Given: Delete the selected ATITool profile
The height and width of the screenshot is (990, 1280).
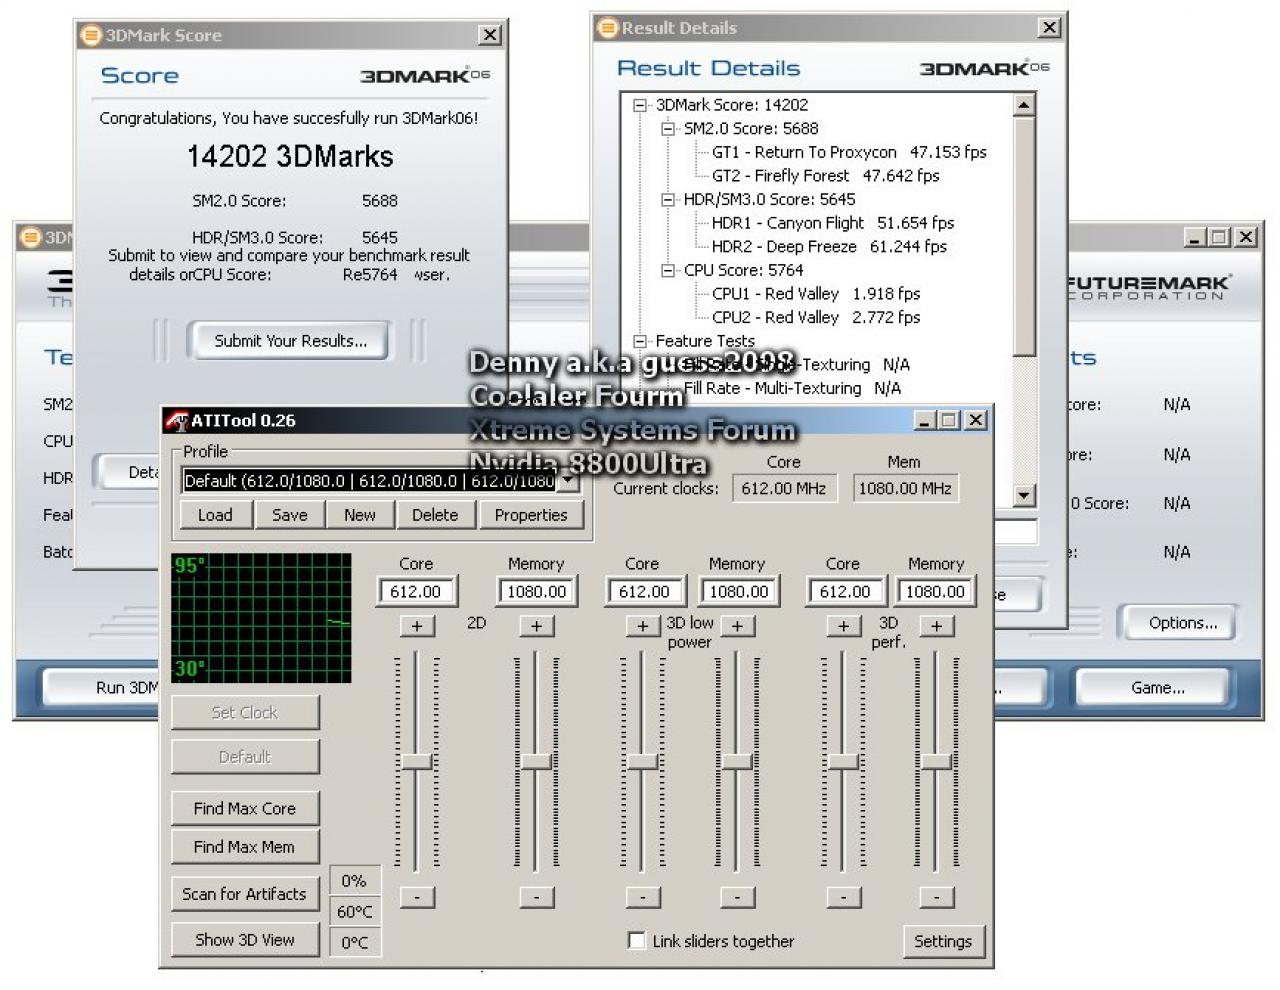Looking at the screenshot, I should tap(435, 515).
